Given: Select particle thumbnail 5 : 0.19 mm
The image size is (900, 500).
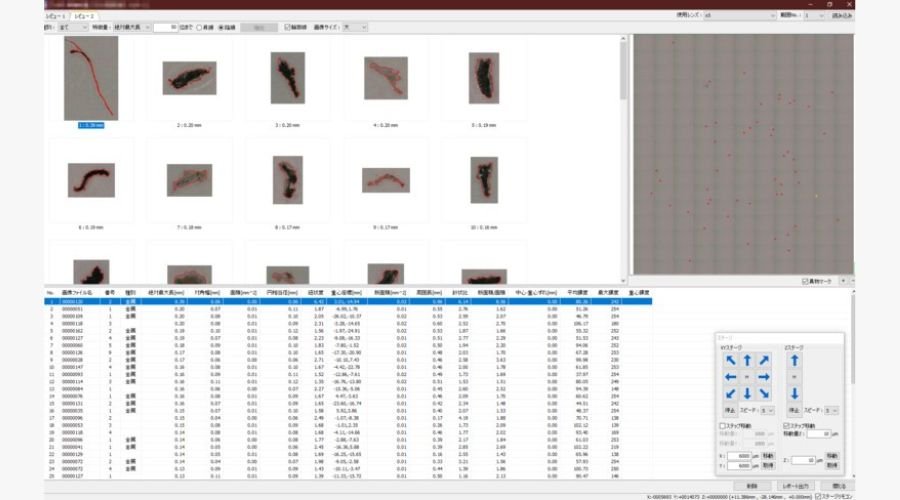Looking at the screenshot, I should point(484,78).
